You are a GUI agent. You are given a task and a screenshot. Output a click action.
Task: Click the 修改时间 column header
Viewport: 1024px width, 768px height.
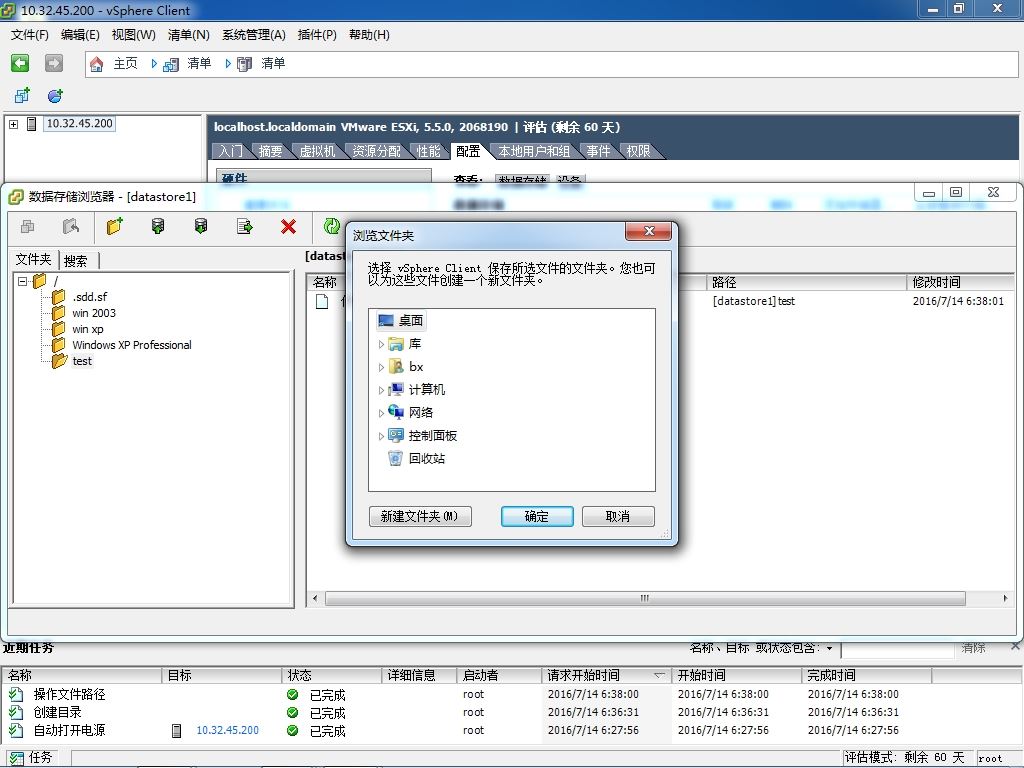[x=961, y=282]
